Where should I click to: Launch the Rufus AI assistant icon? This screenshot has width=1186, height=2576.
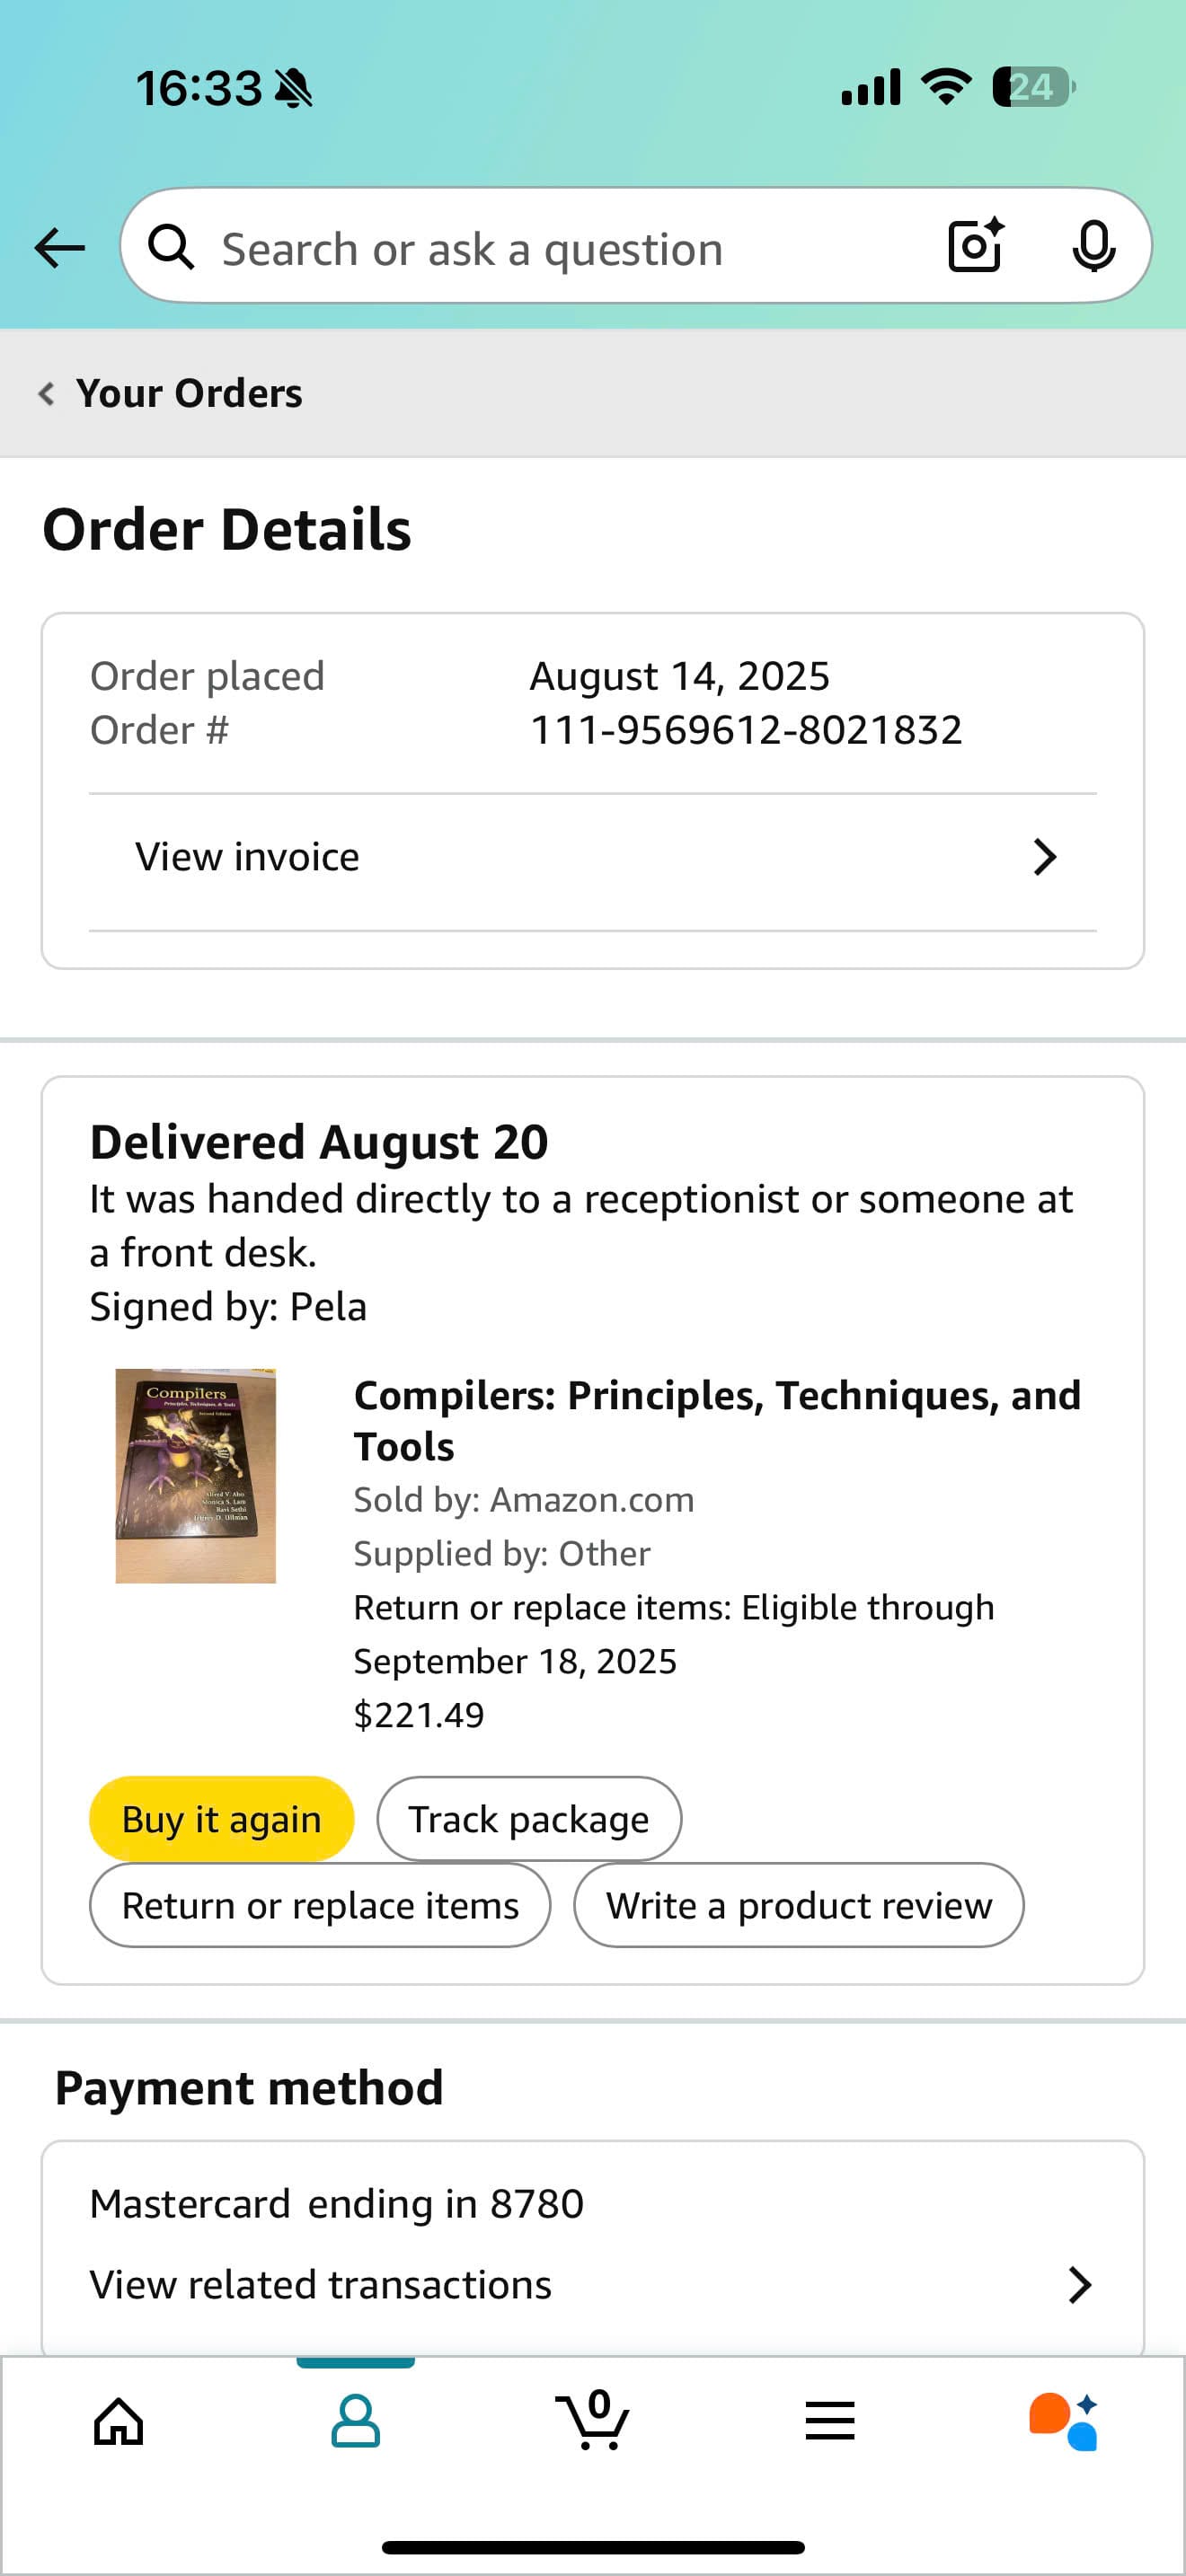pyautogui.click(x=1064, y=2421)
